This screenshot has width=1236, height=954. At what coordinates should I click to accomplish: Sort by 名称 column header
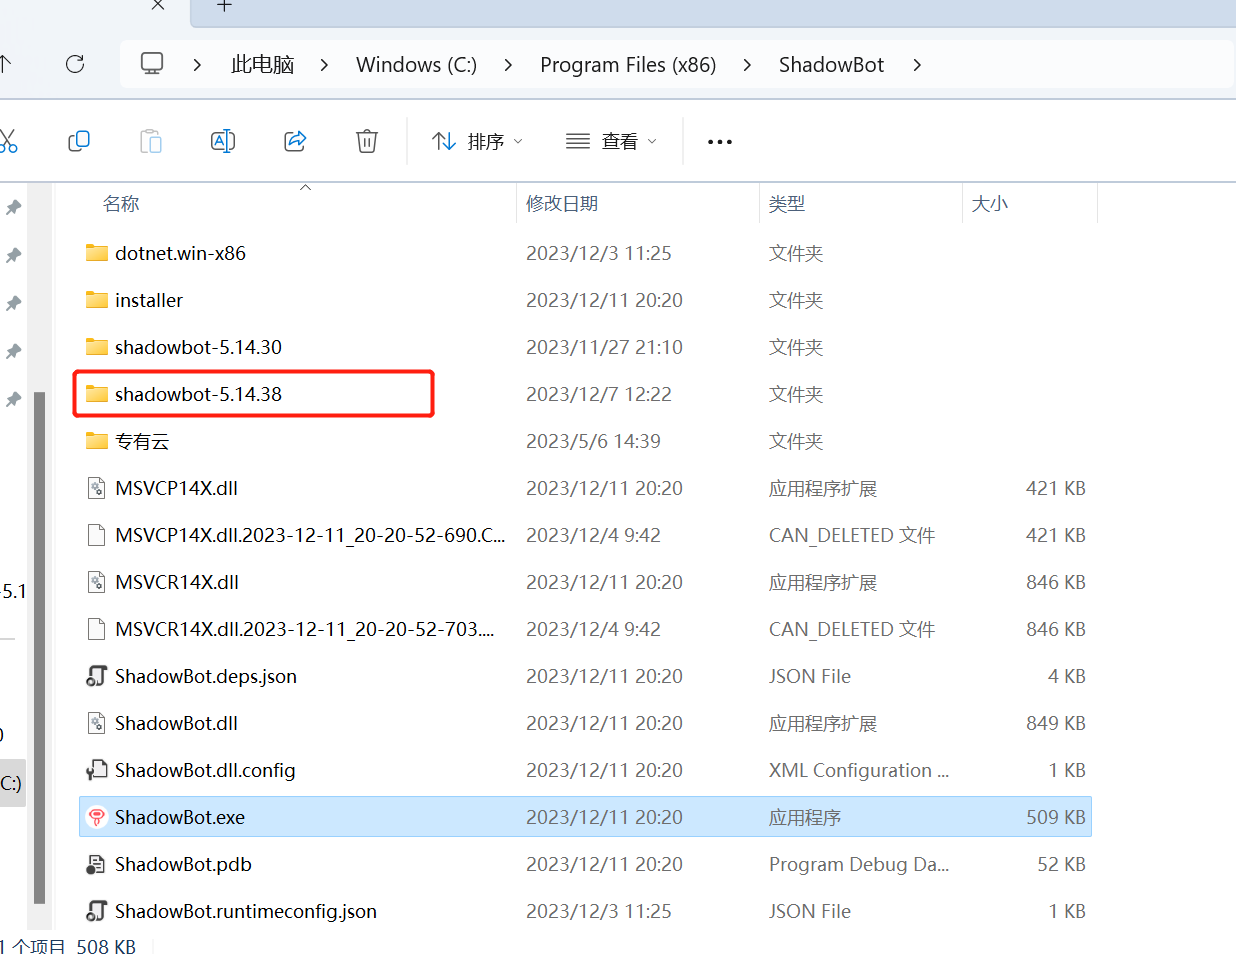click(x=121, y=204)
